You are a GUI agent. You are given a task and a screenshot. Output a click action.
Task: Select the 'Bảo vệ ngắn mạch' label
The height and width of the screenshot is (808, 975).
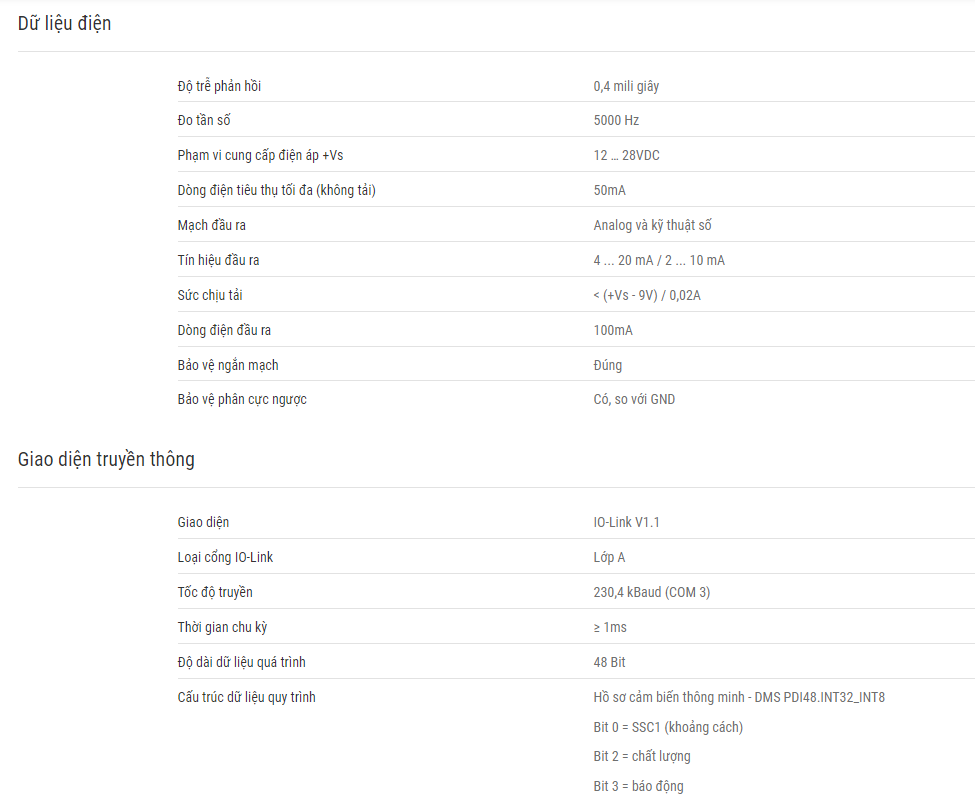228,365
